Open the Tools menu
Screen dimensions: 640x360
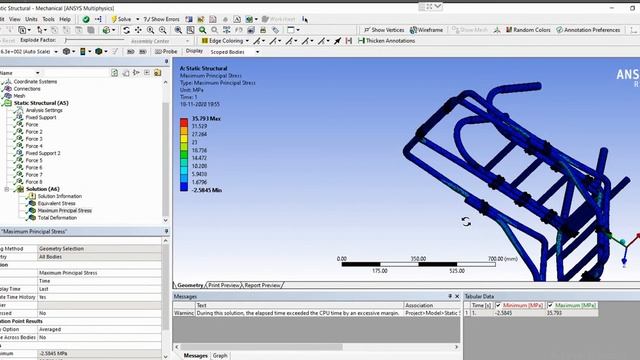point(48,19)
